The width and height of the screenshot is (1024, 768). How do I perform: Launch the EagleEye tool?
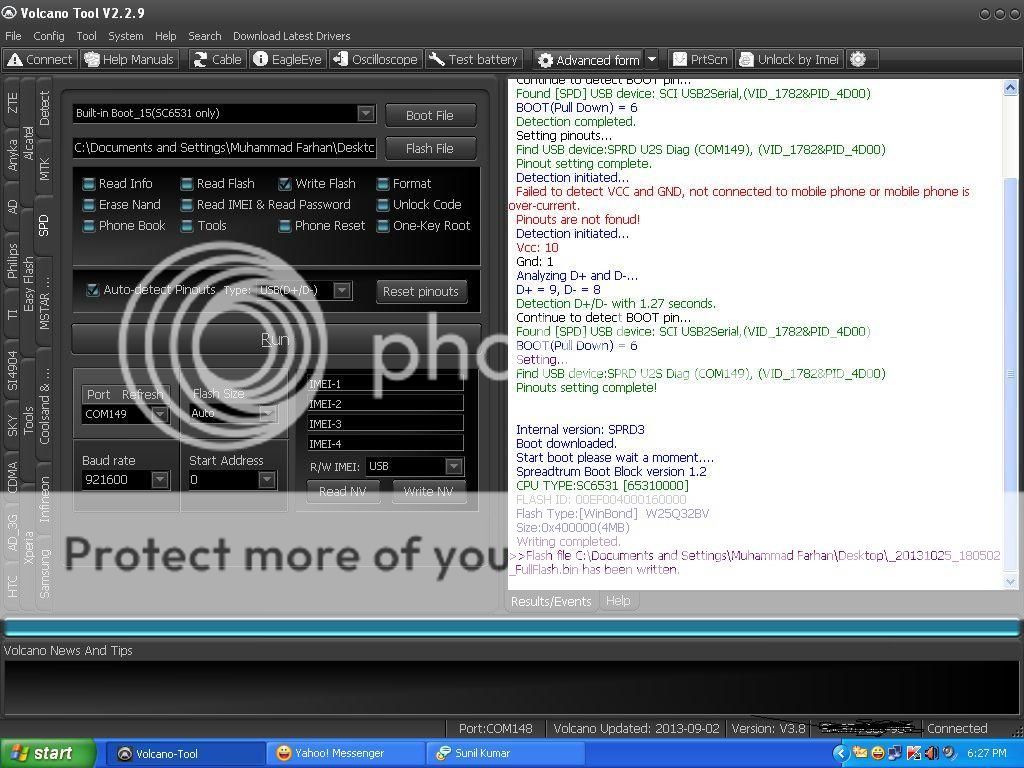point(288,60)
